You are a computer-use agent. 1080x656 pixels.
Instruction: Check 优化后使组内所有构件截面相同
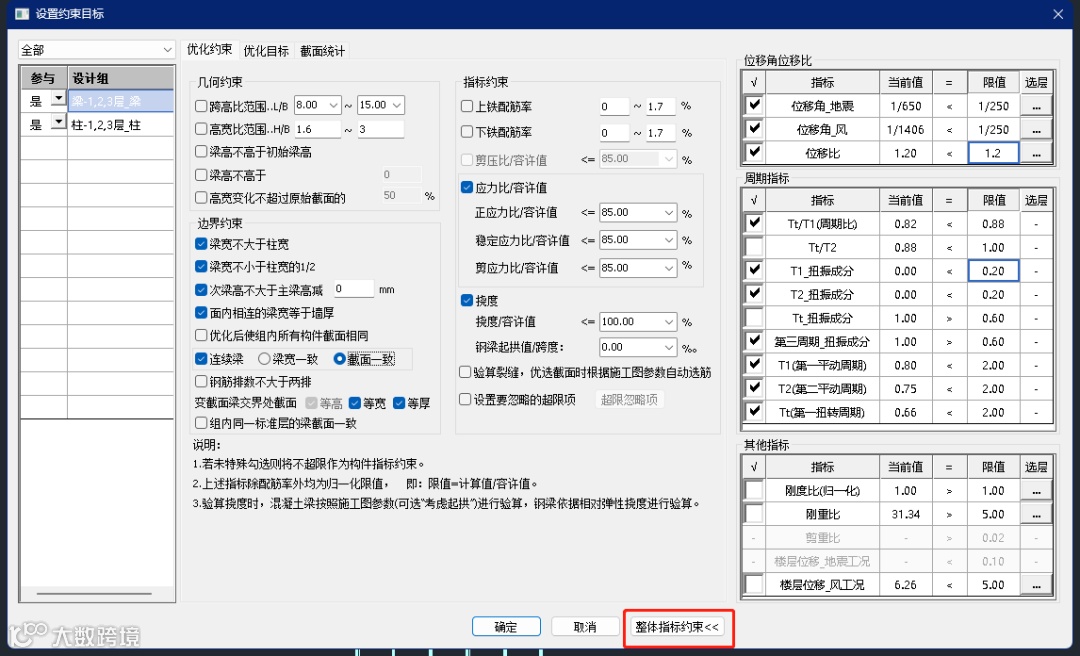coord(201,336)
